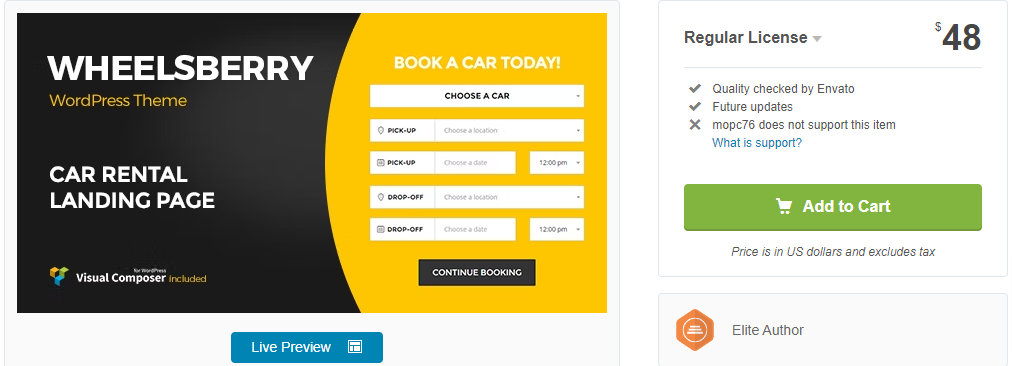Open the Drop-Off location dropdown

pyautogui.click(x=509, y=197)
